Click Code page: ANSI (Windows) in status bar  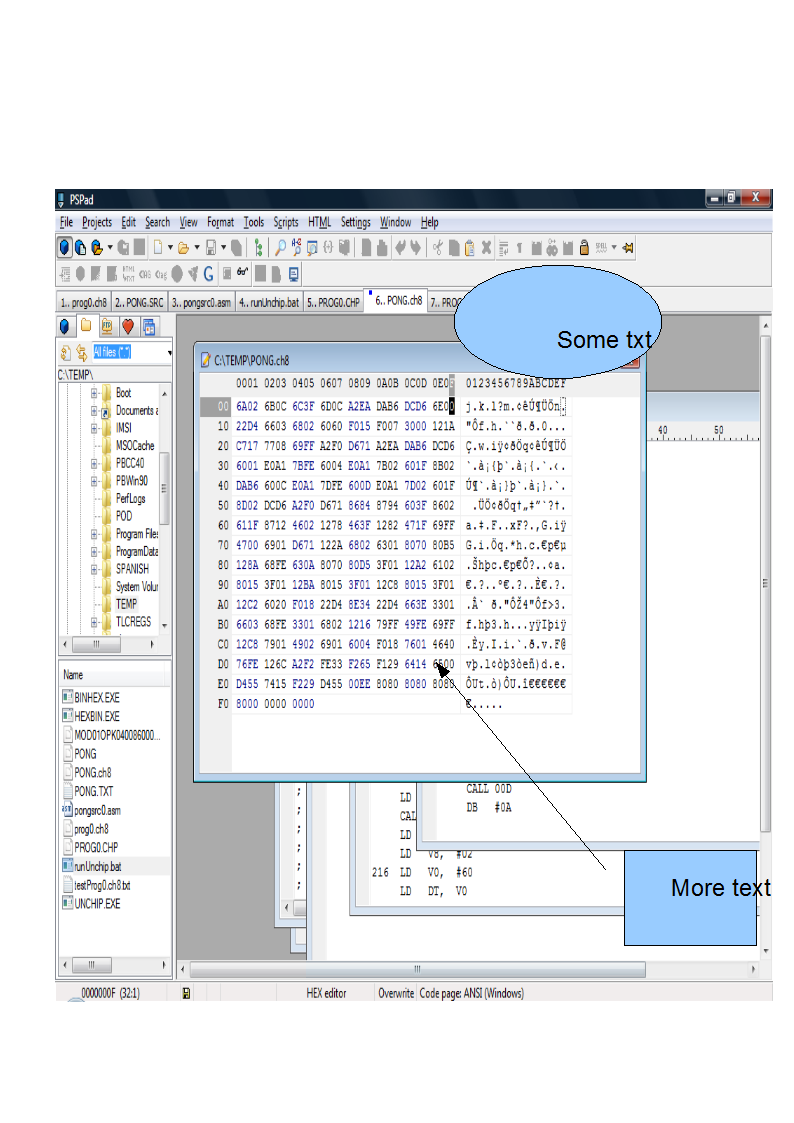click(x=471, y=993)
